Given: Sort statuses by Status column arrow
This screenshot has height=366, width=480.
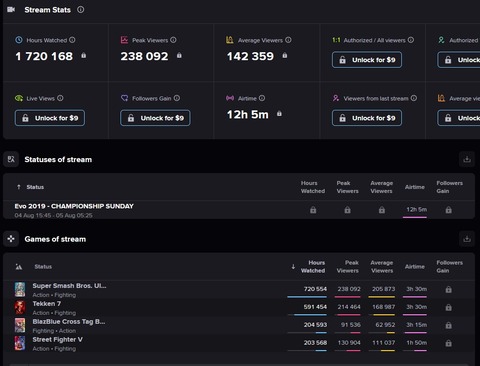Looking at the screenshot, I should (x=19, y=187).
